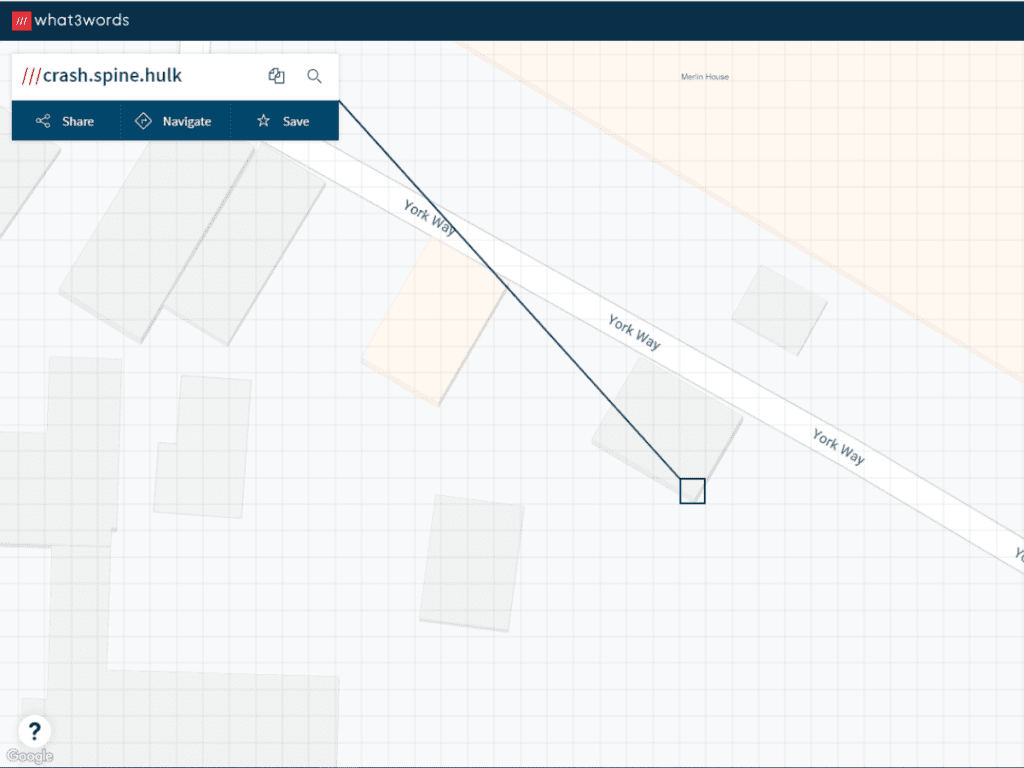
Task: Click the middle York Way road label
Action: [x=634, y=332]
